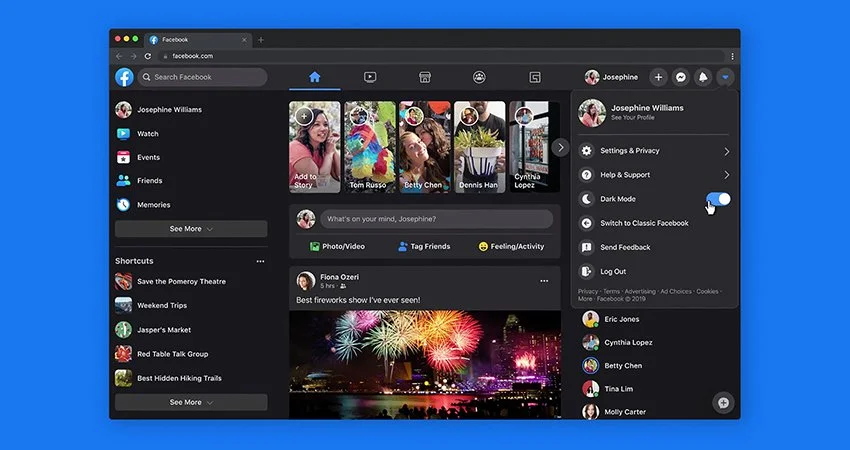Select Log Out from the menu
850x450 pixels.
(x=613, y=271)
